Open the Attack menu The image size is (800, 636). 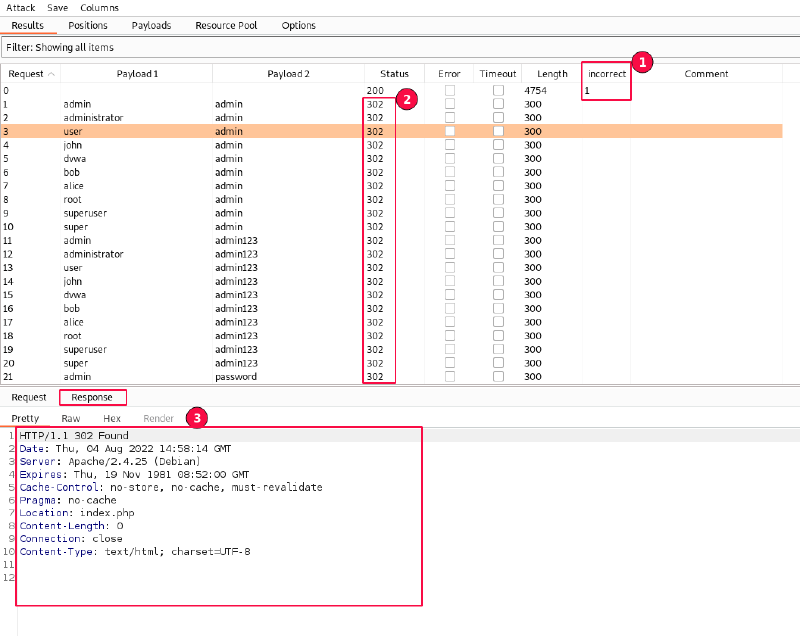point(21,7)
